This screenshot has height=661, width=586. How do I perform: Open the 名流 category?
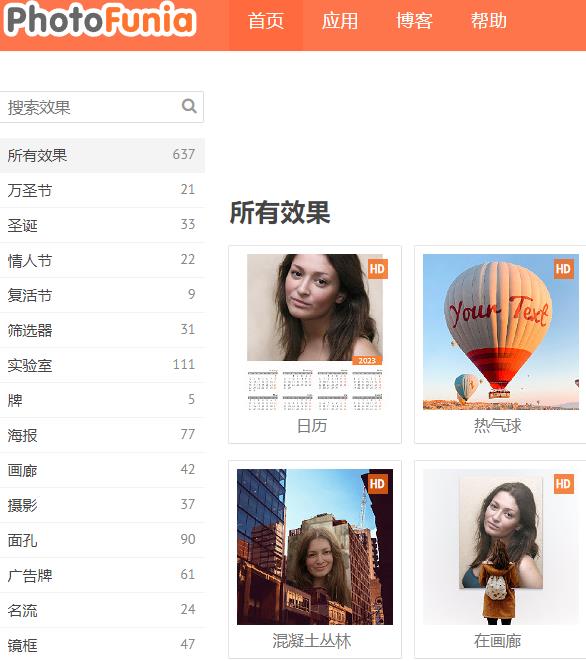102,610
